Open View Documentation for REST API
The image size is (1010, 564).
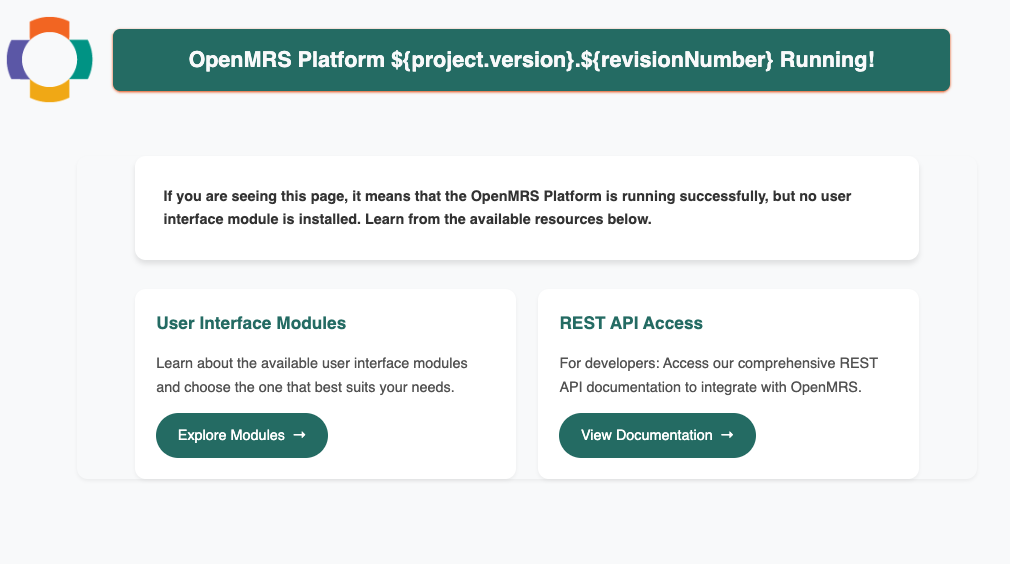(x=657, y=435)
